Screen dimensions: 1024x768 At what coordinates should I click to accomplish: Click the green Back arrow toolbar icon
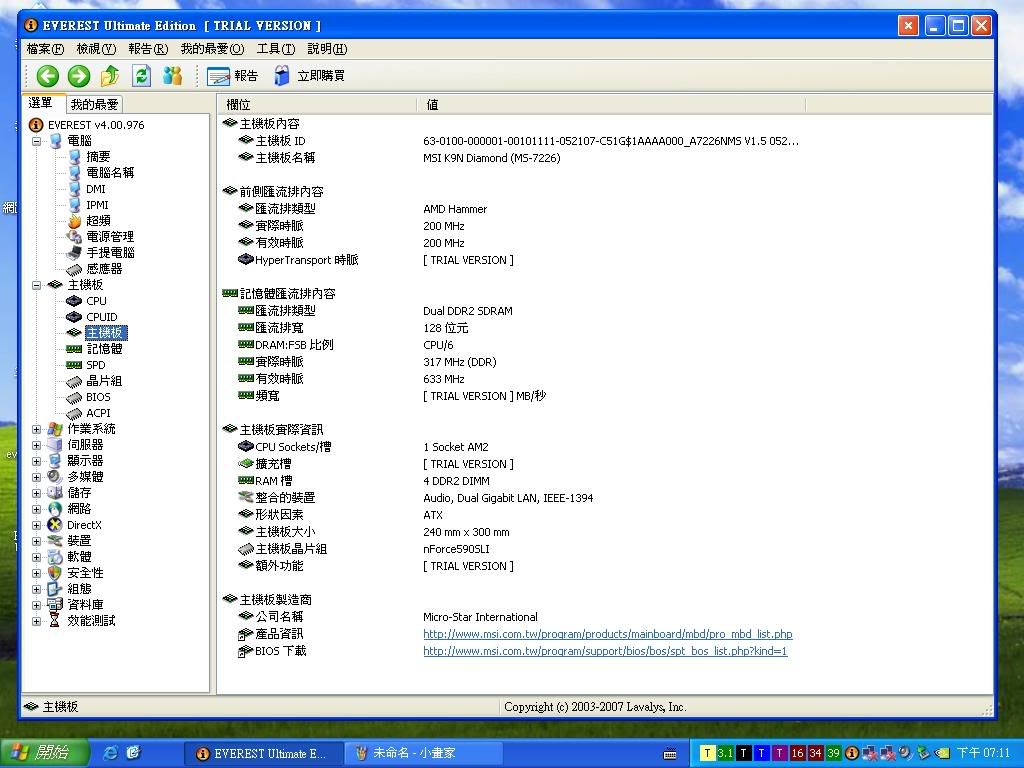(x=47, y=76)
